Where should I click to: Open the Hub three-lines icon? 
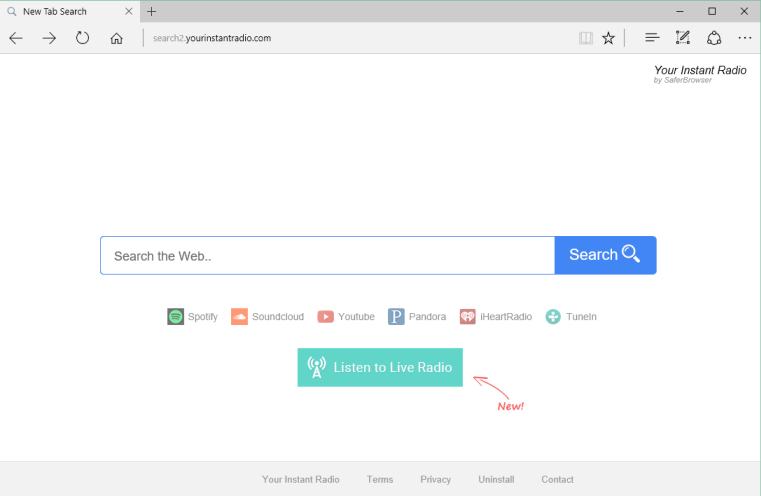pos(652,37)
